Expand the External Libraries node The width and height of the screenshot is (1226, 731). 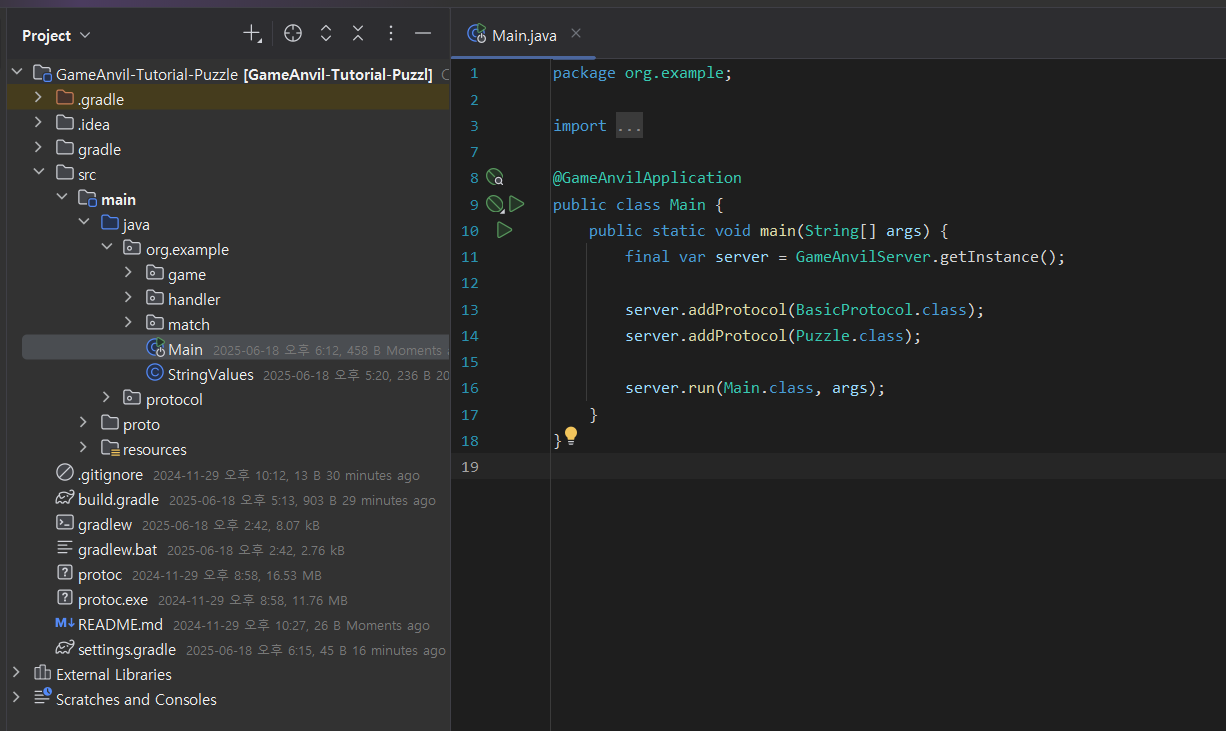coord(15,673)
